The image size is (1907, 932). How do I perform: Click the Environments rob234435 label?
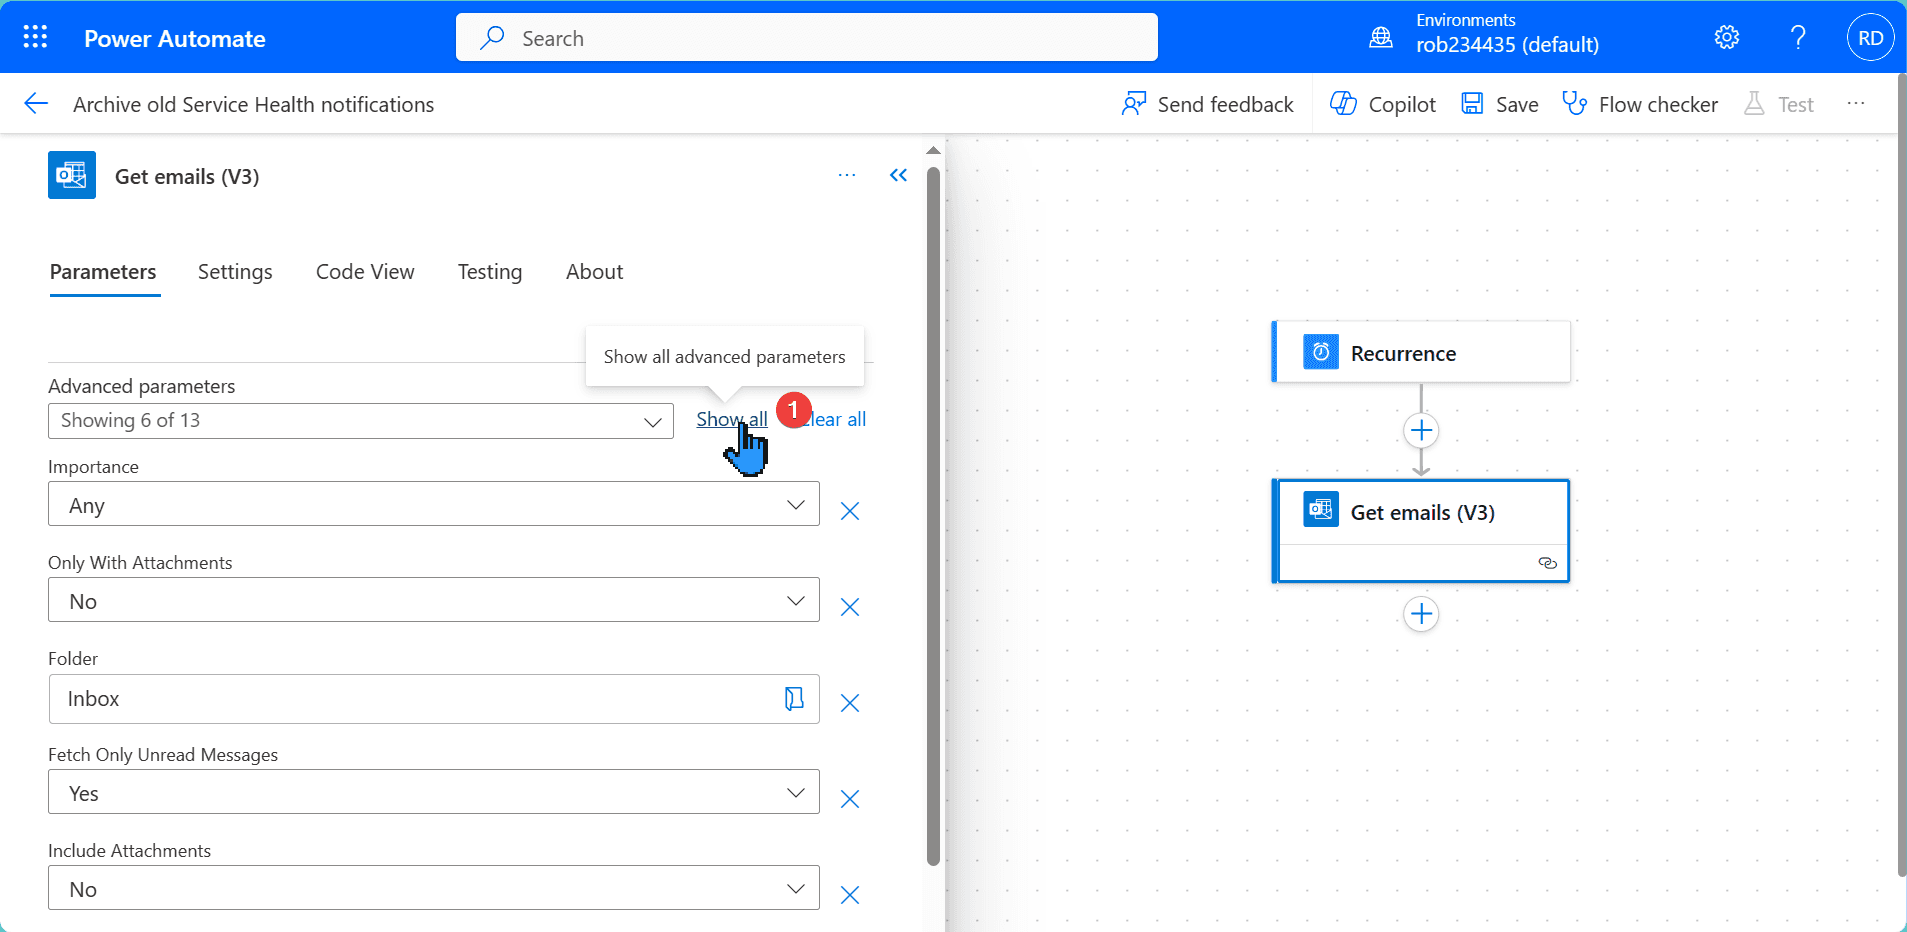(x=1507, y=34)
